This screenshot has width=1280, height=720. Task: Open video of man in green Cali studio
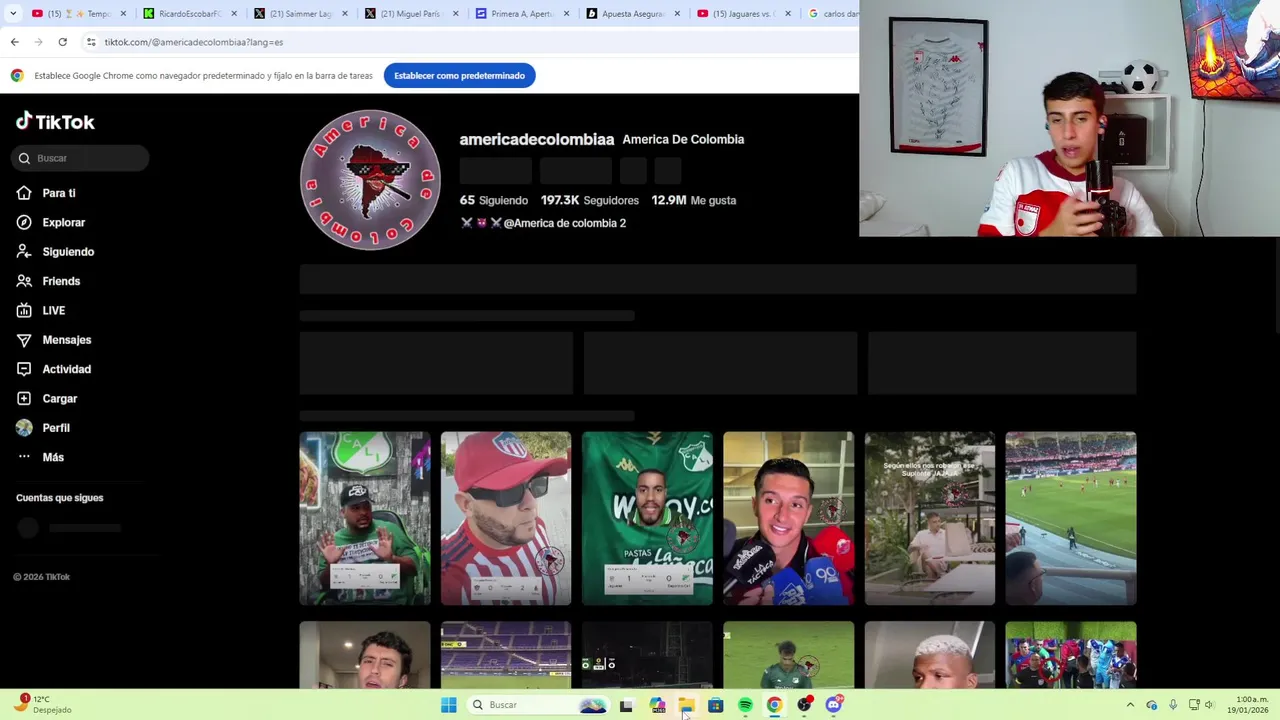click(x=365, y=518)
